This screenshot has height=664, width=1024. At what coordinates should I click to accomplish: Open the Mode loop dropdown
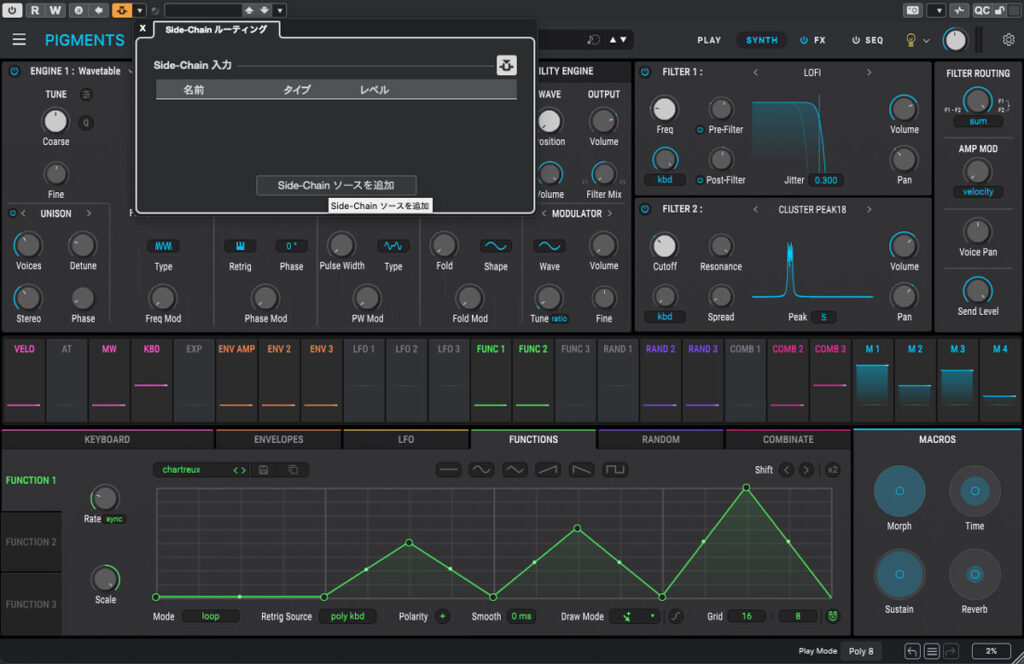click(x=210, y=616)
